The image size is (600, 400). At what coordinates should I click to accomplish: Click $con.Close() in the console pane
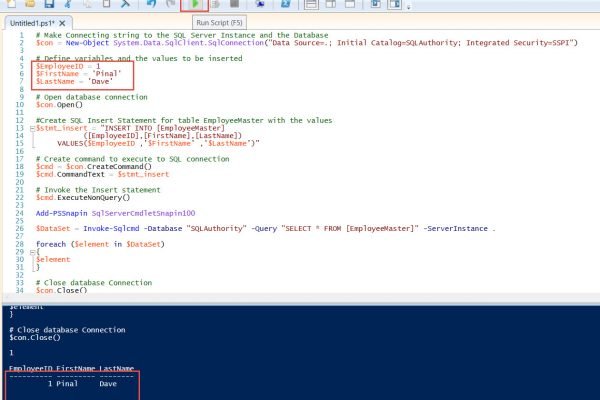pos(35,338)
